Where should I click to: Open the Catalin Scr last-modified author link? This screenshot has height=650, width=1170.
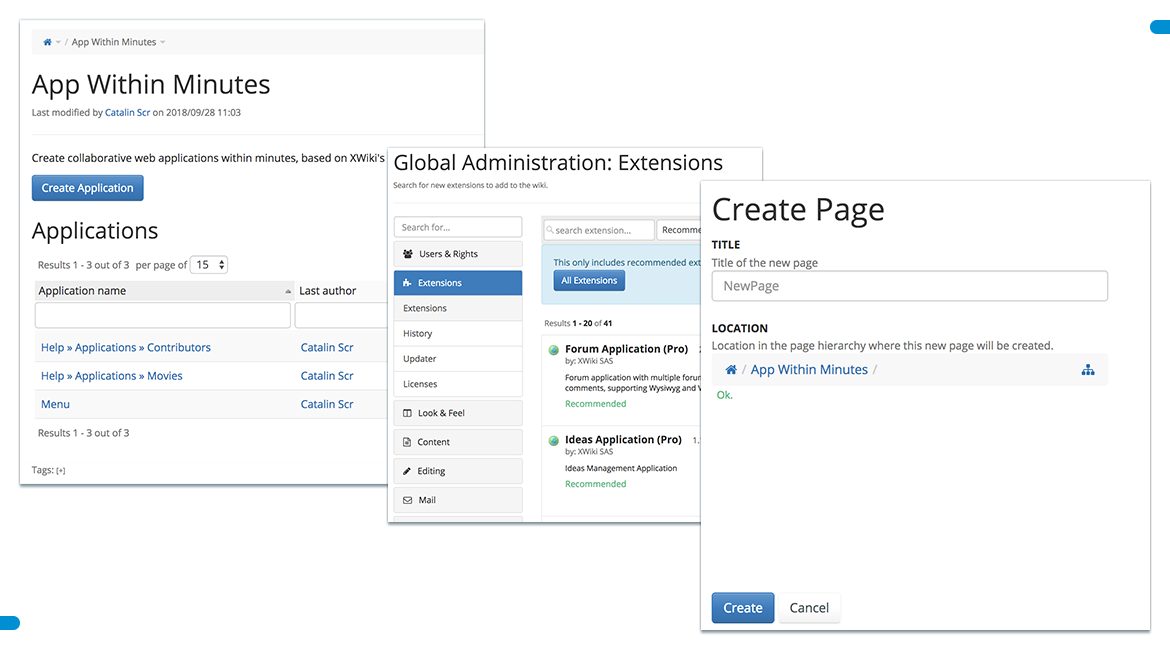(127, 113)
